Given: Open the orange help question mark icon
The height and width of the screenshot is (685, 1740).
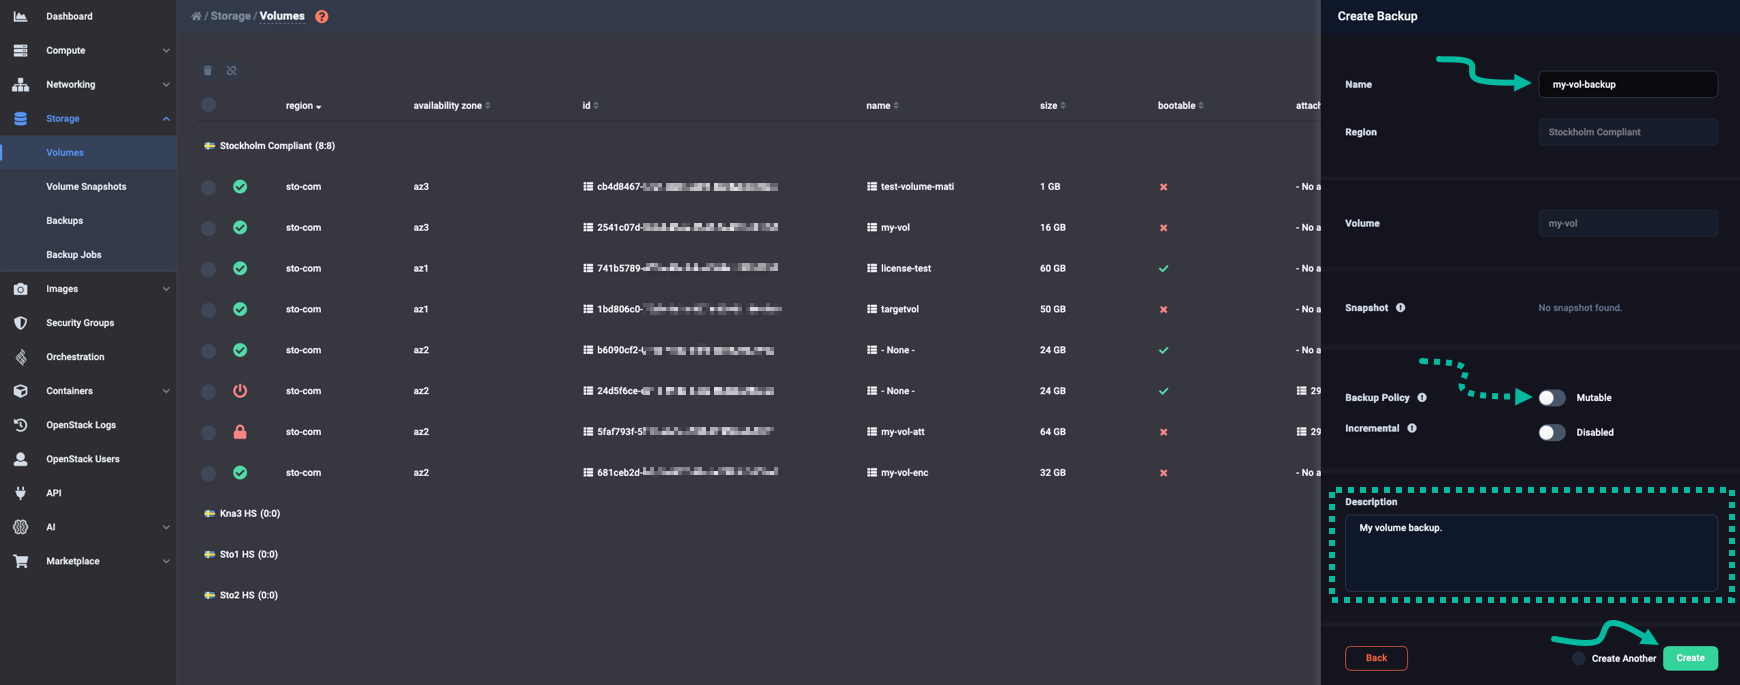Looking at the screenshot, I should pos(322,16).
